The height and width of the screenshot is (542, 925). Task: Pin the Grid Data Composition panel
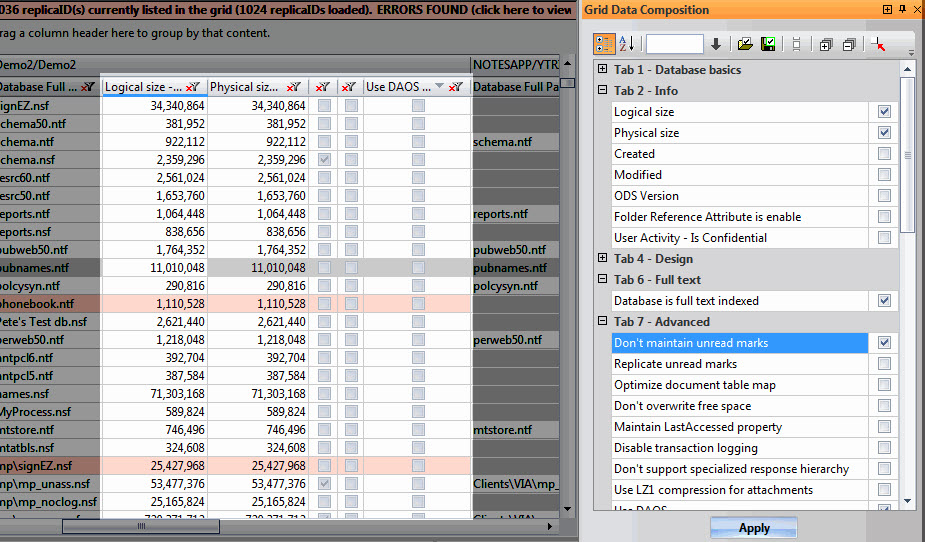click(902, 10)
